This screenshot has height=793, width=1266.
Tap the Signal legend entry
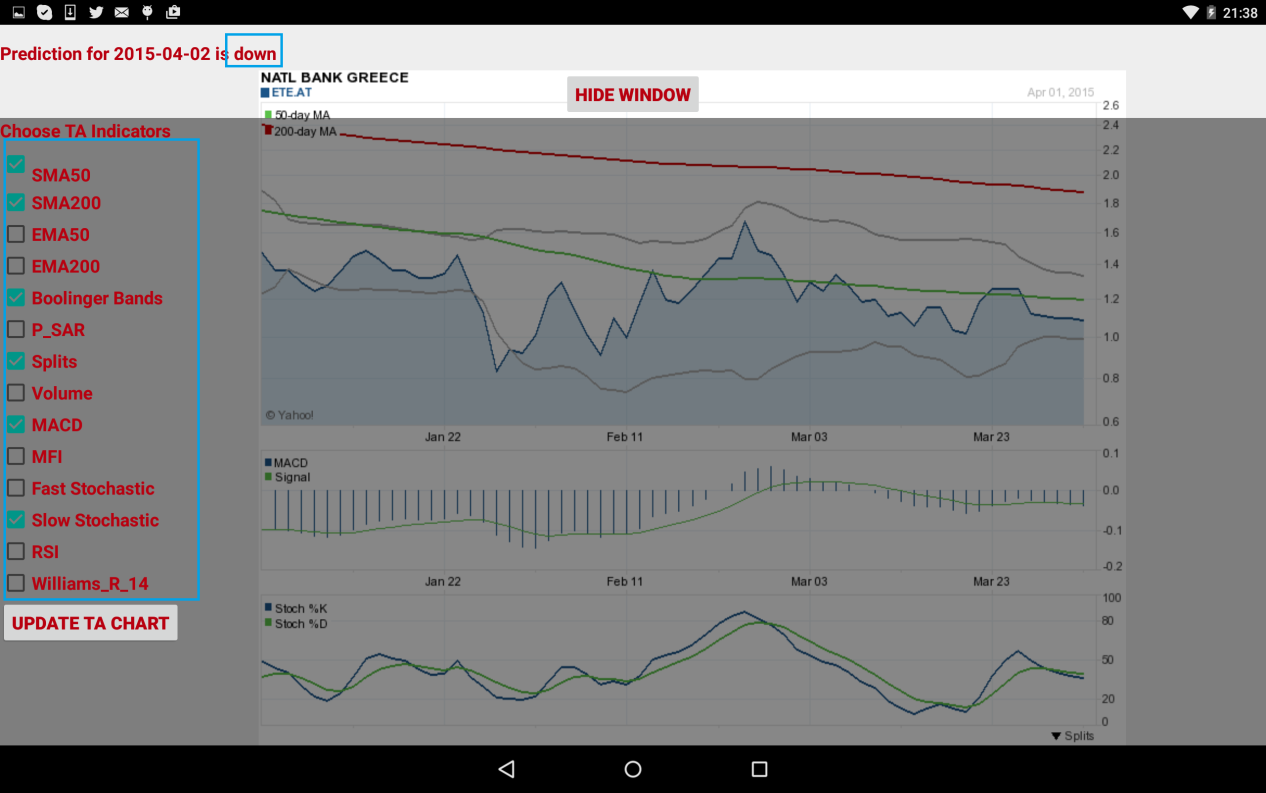[287, 477]
